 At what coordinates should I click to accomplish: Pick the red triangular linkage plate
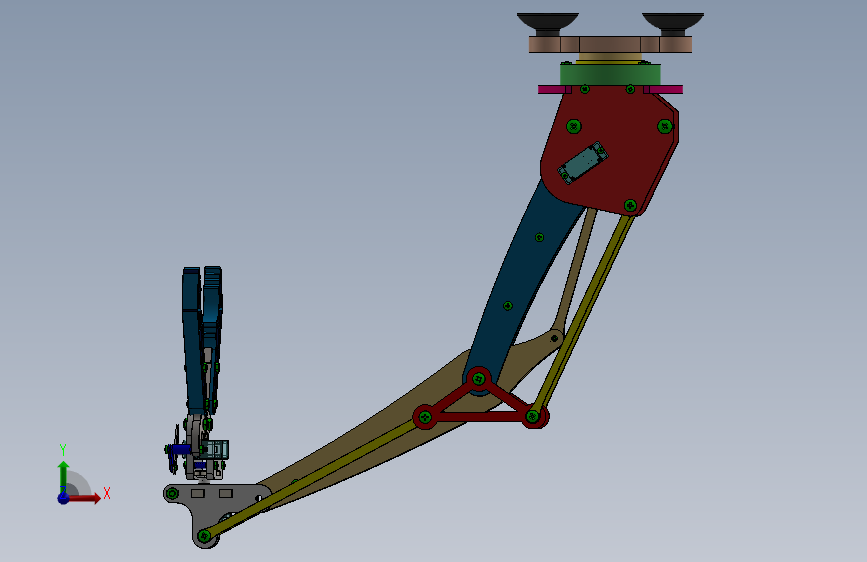pos(479,400)
